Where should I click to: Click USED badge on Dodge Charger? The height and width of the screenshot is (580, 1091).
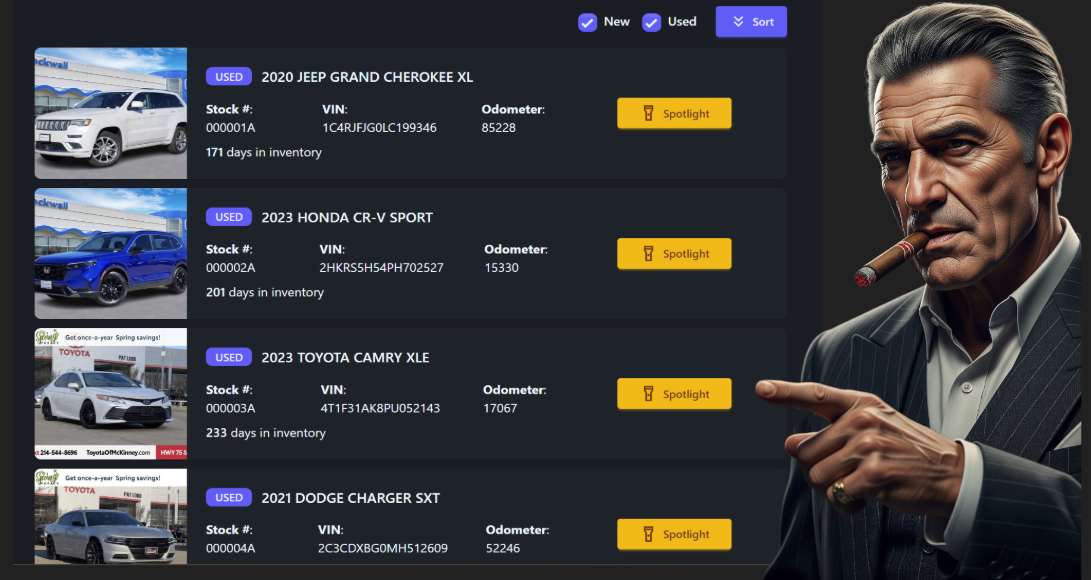point(228,497)
